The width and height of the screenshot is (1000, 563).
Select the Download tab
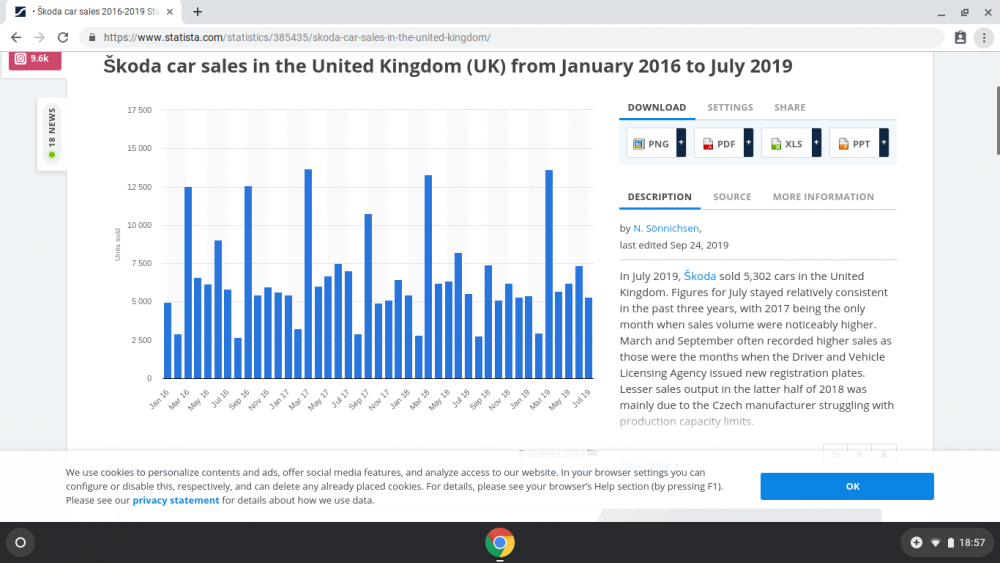point(657,107)
